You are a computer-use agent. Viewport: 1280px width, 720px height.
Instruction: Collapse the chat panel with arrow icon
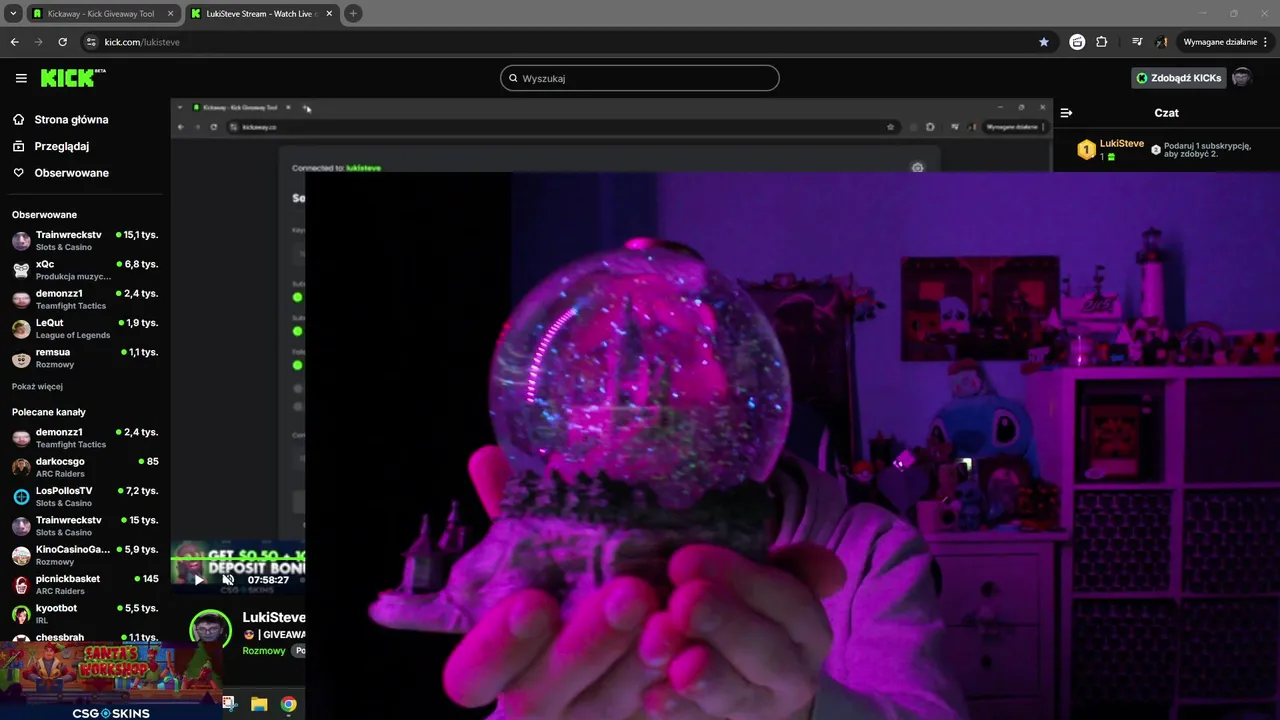coord(1067,113)
